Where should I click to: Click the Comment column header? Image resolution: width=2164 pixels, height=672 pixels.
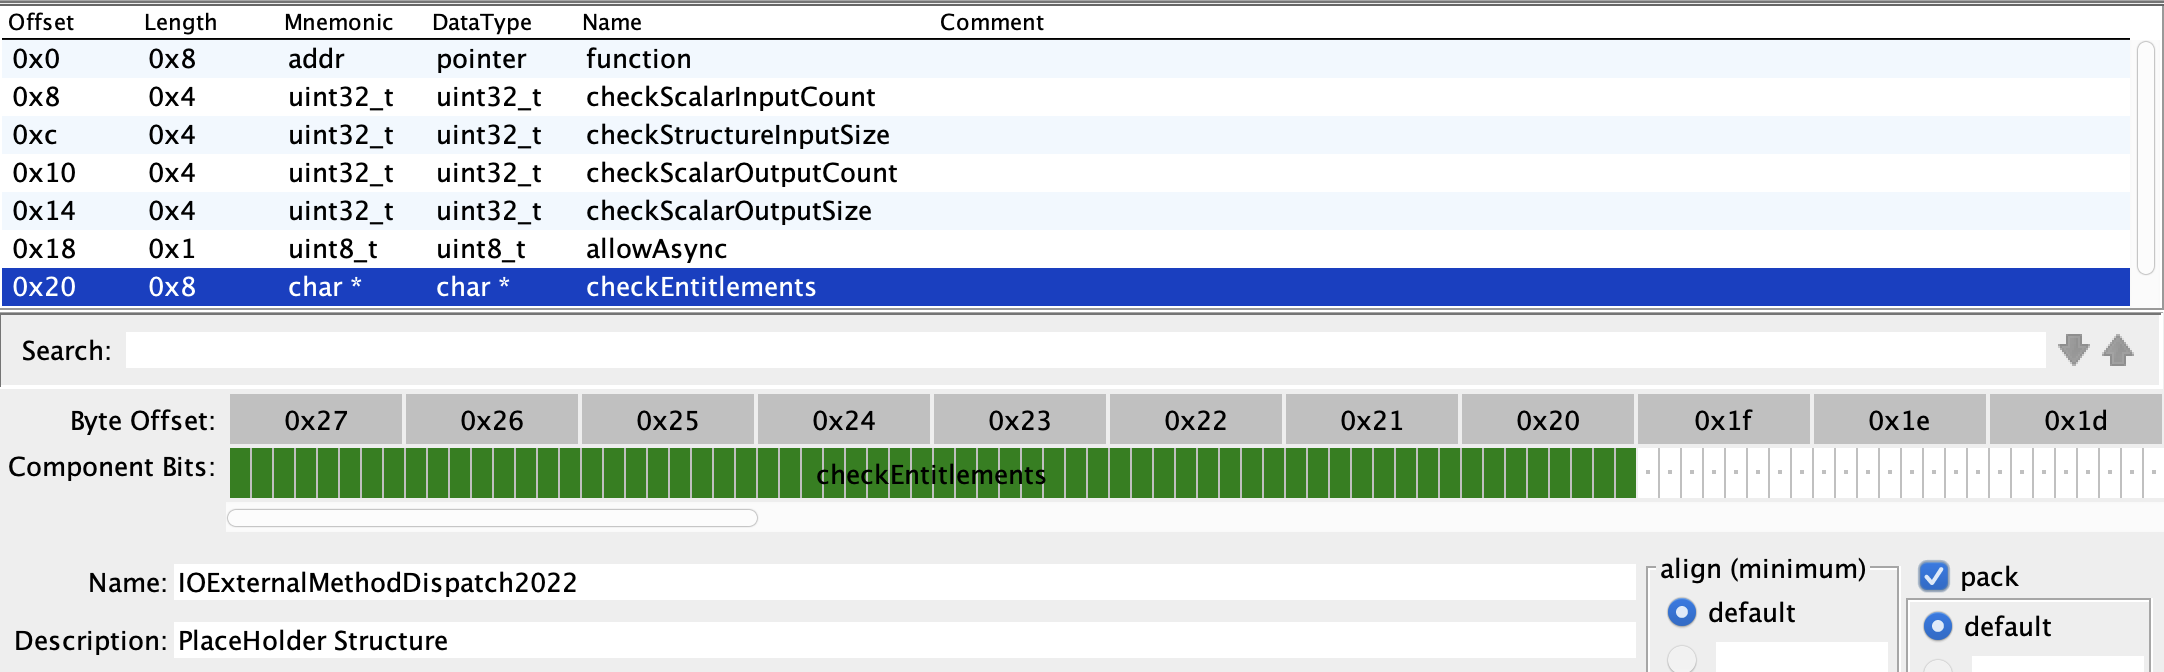click(991, 22)
